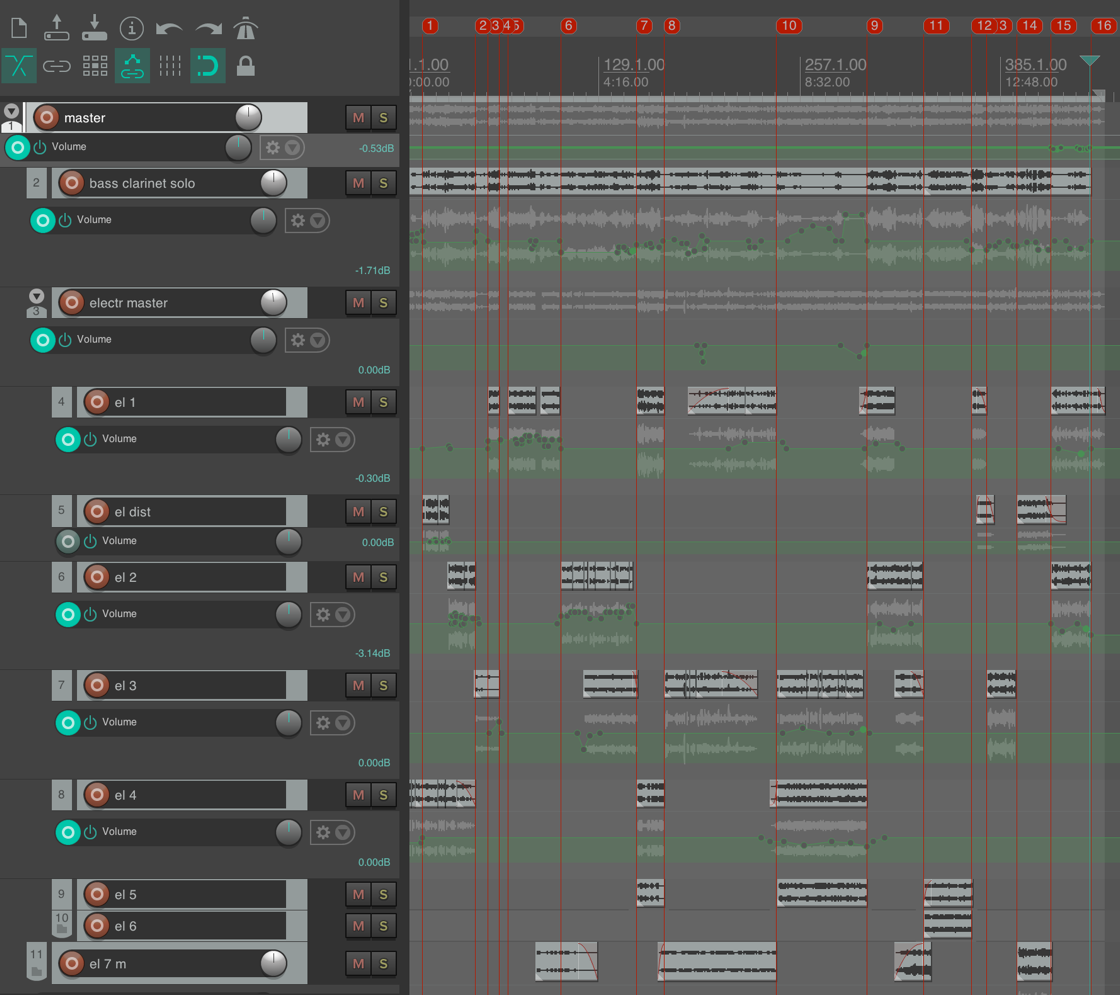
Task: Mute the el 6 track
Action: 358,926
